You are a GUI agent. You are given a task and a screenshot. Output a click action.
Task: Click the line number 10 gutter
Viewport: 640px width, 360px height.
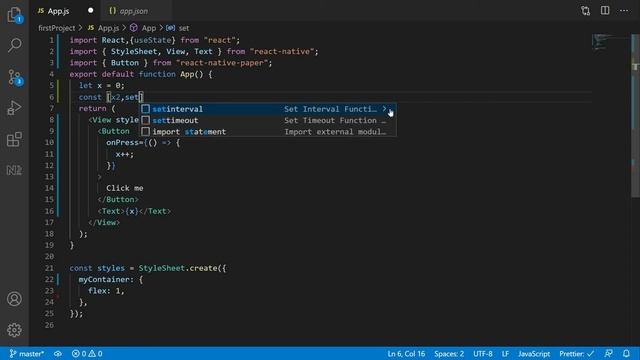click(x=49, y=142)
